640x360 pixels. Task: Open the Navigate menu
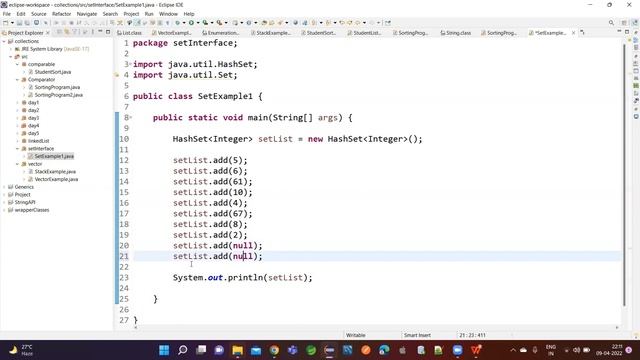coord(87,14)
